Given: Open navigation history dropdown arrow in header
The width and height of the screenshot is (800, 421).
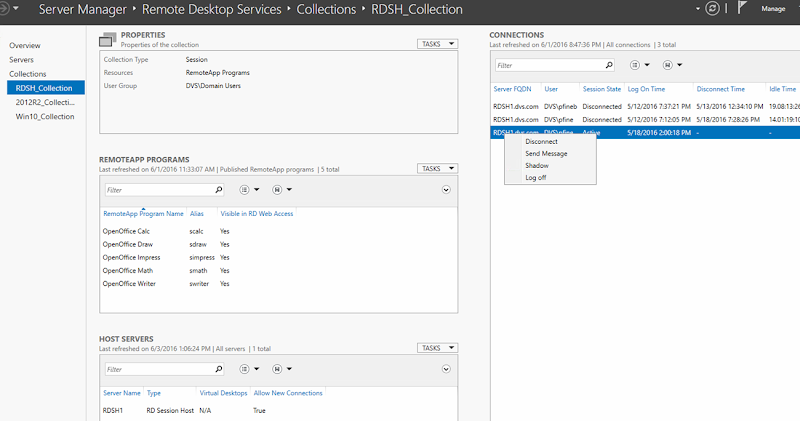Looking at the screenshot, I should pos(16,9).
